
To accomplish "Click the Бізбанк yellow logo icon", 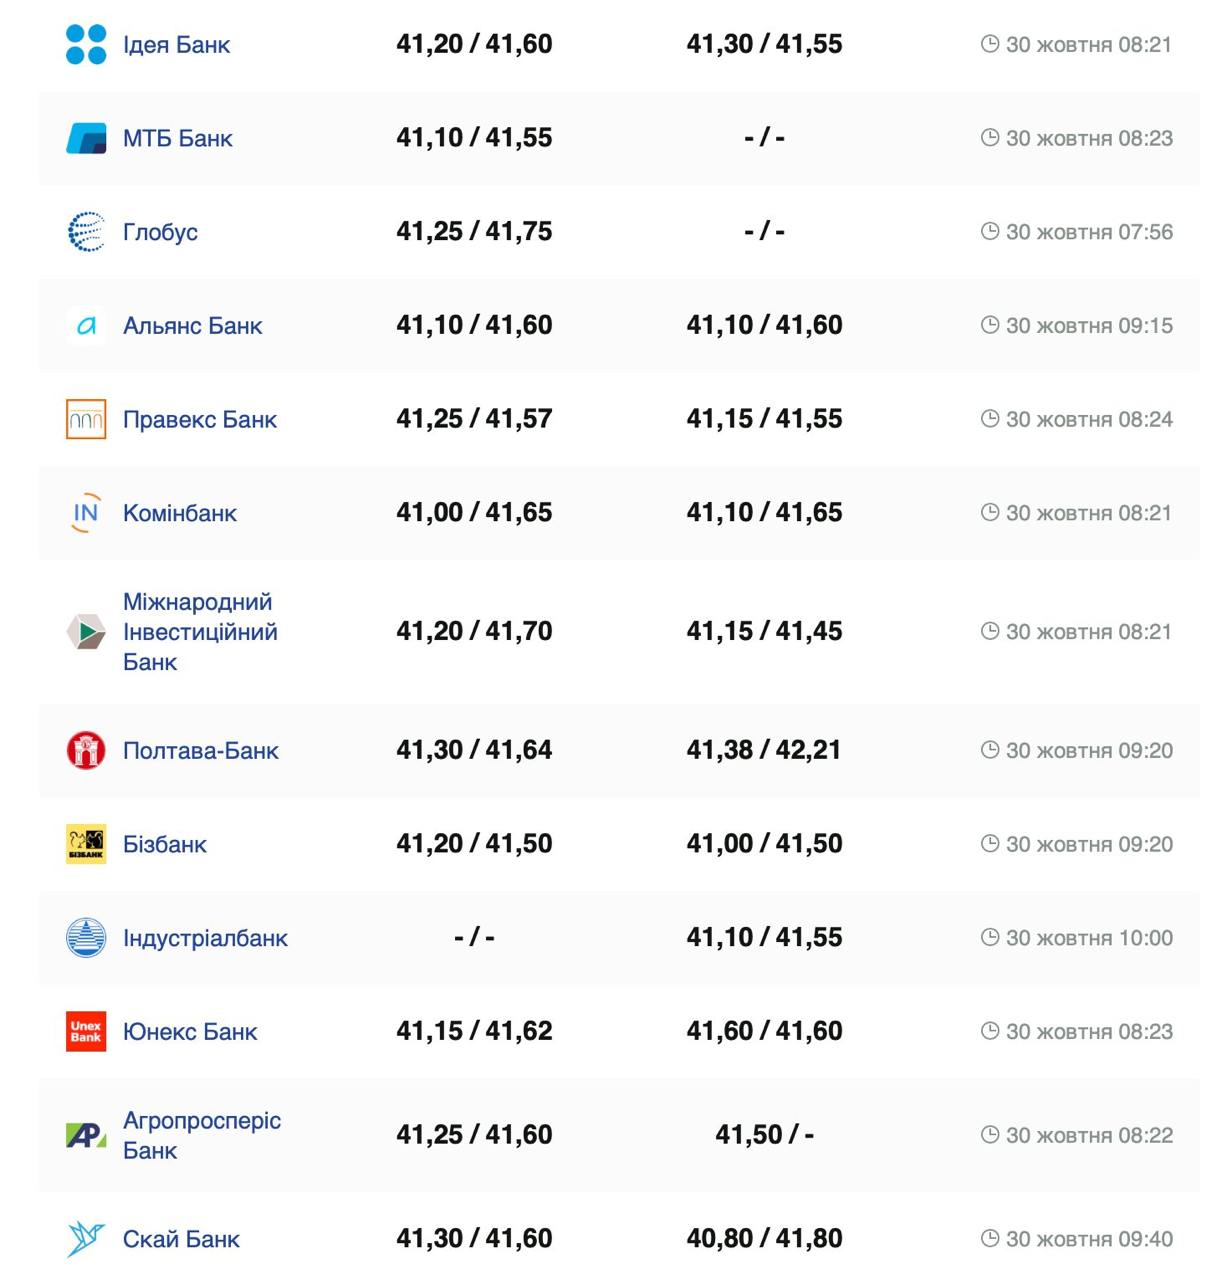I will [x=86, y=844].
